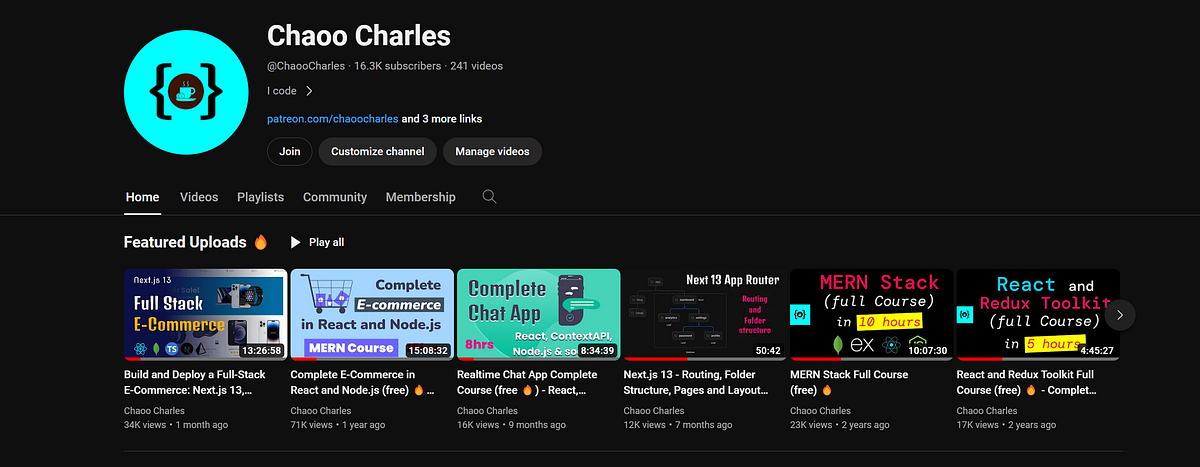Open the Complete E-commerce MERN Course thumbnail
1200x467 pixels.
tap(372, 314)
